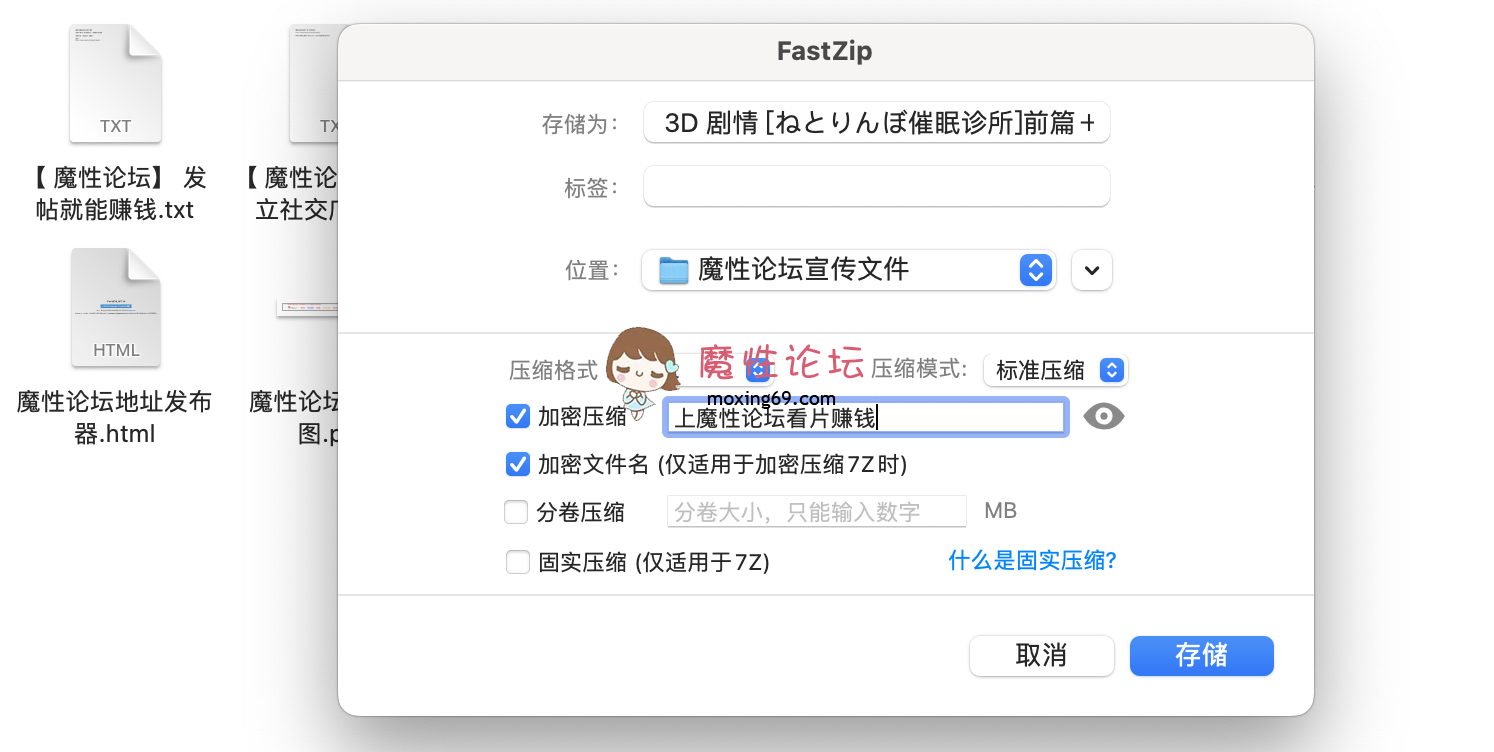Image resolution: width=1494 pixels, height=752 pixels.
Task: Uncheck the 加密压缩 checkbox
Action: (518, 416)
